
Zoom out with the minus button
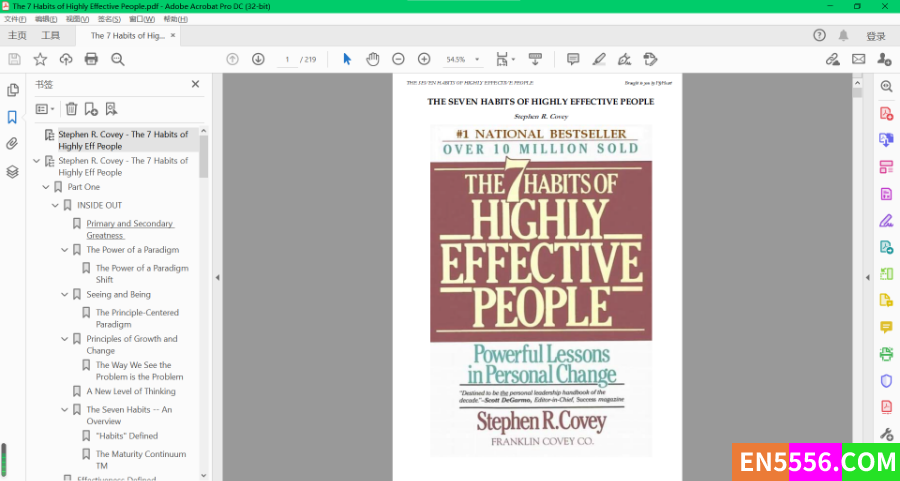[x=398, y=59]
